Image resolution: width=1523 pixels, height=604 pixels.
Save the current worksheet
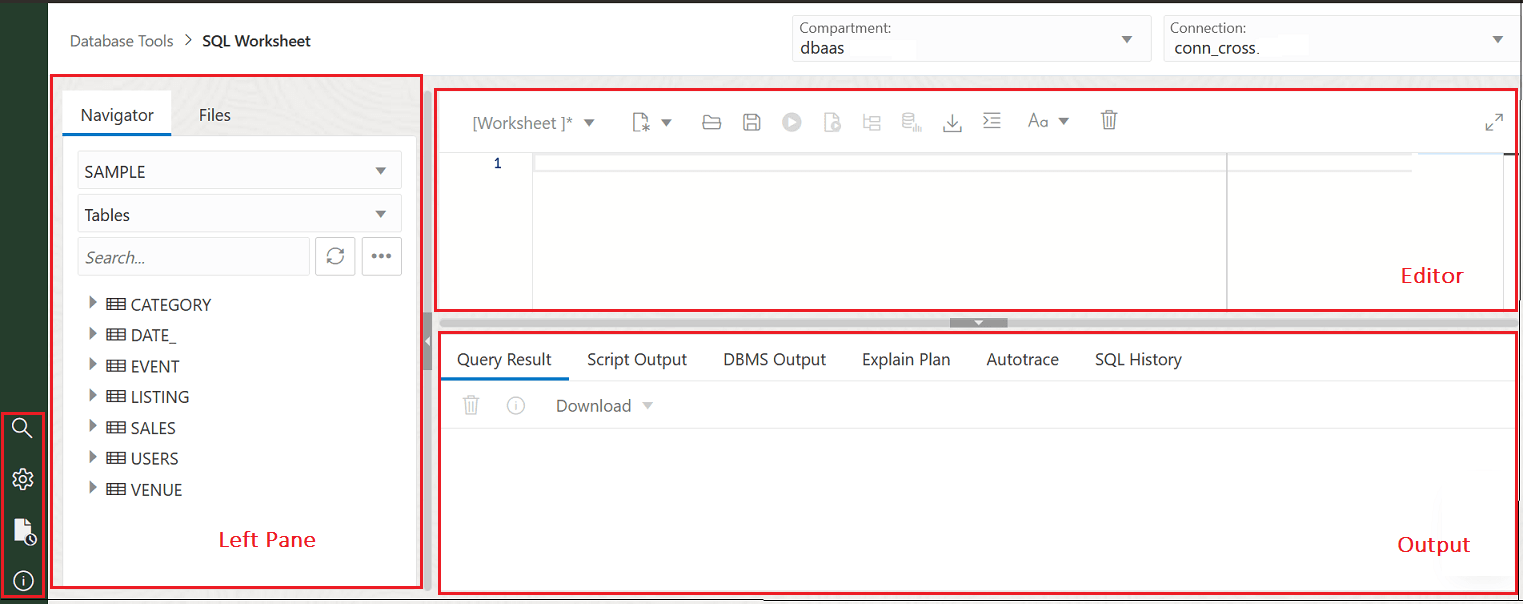751,120
